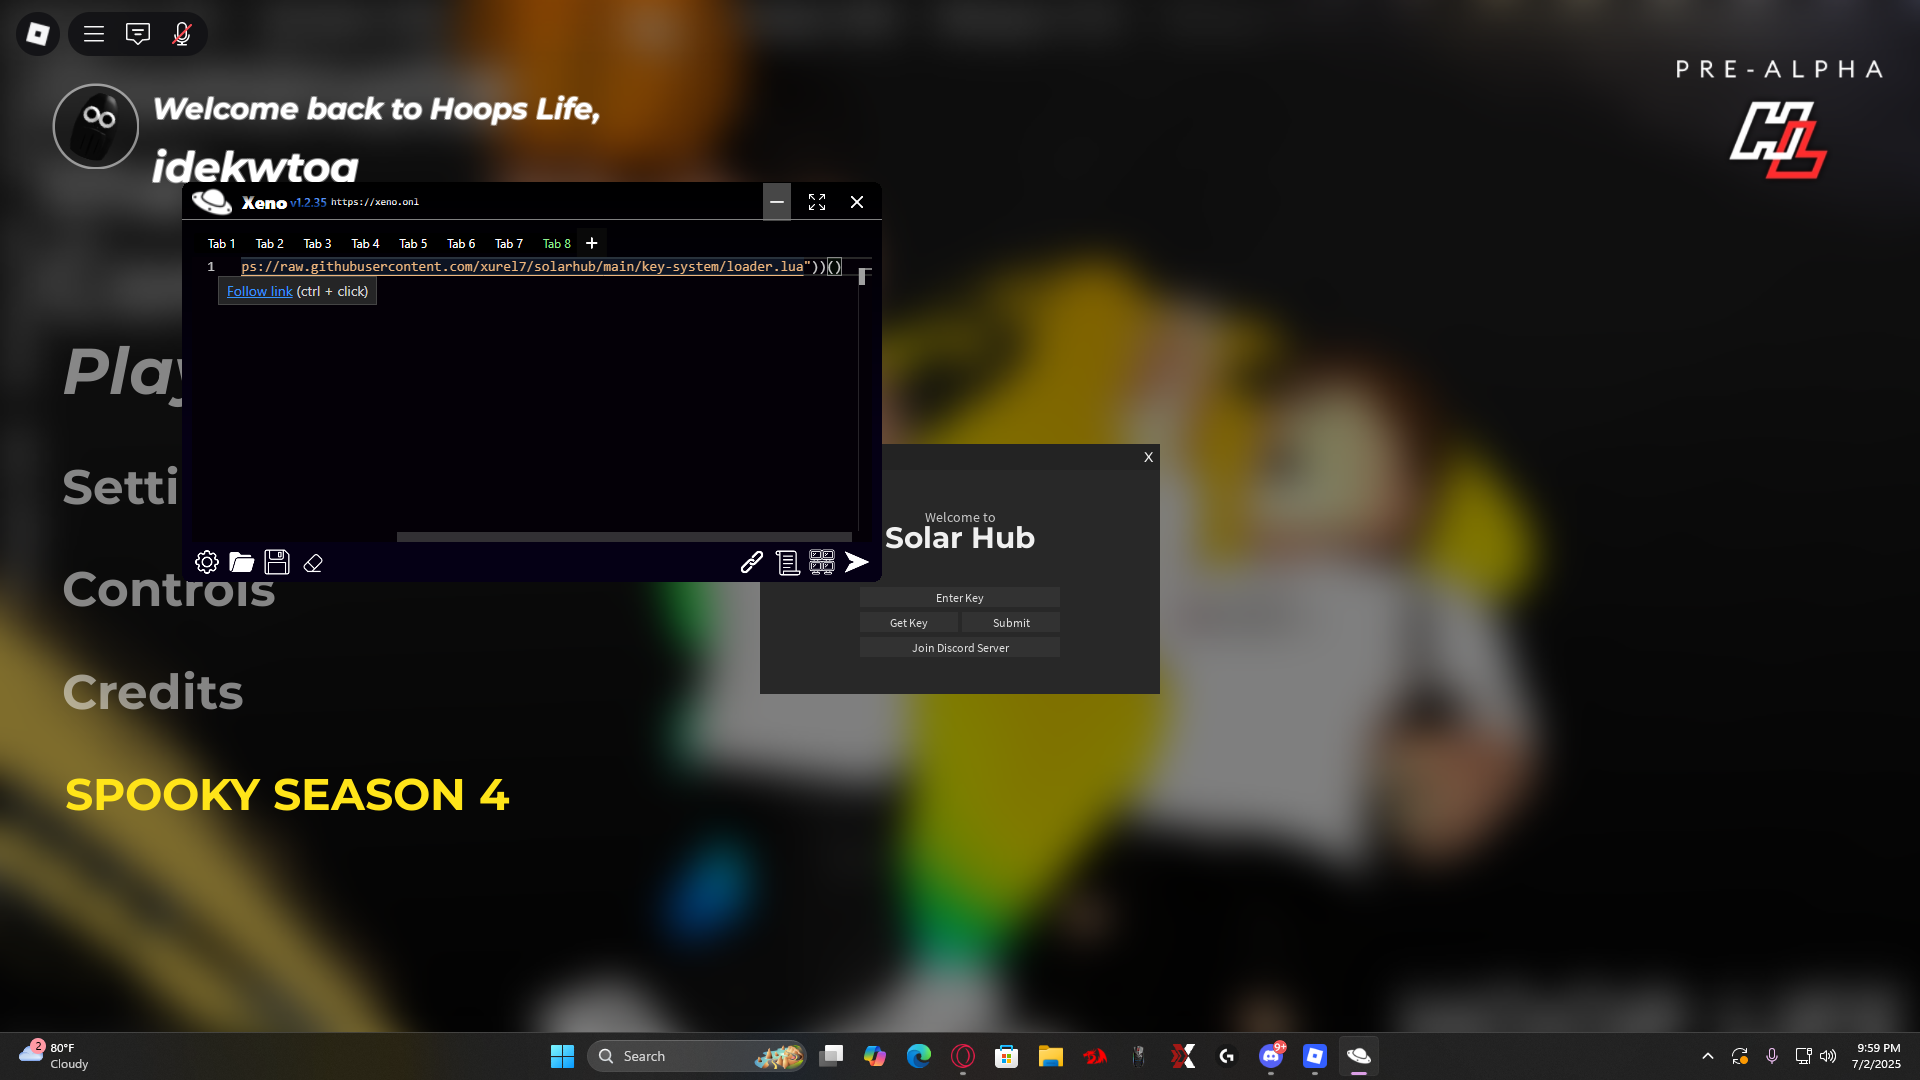Click the SPOOKY SEASON 4 banner text
Viewport: 1920px width, 1080px height.
pos(287,795)
